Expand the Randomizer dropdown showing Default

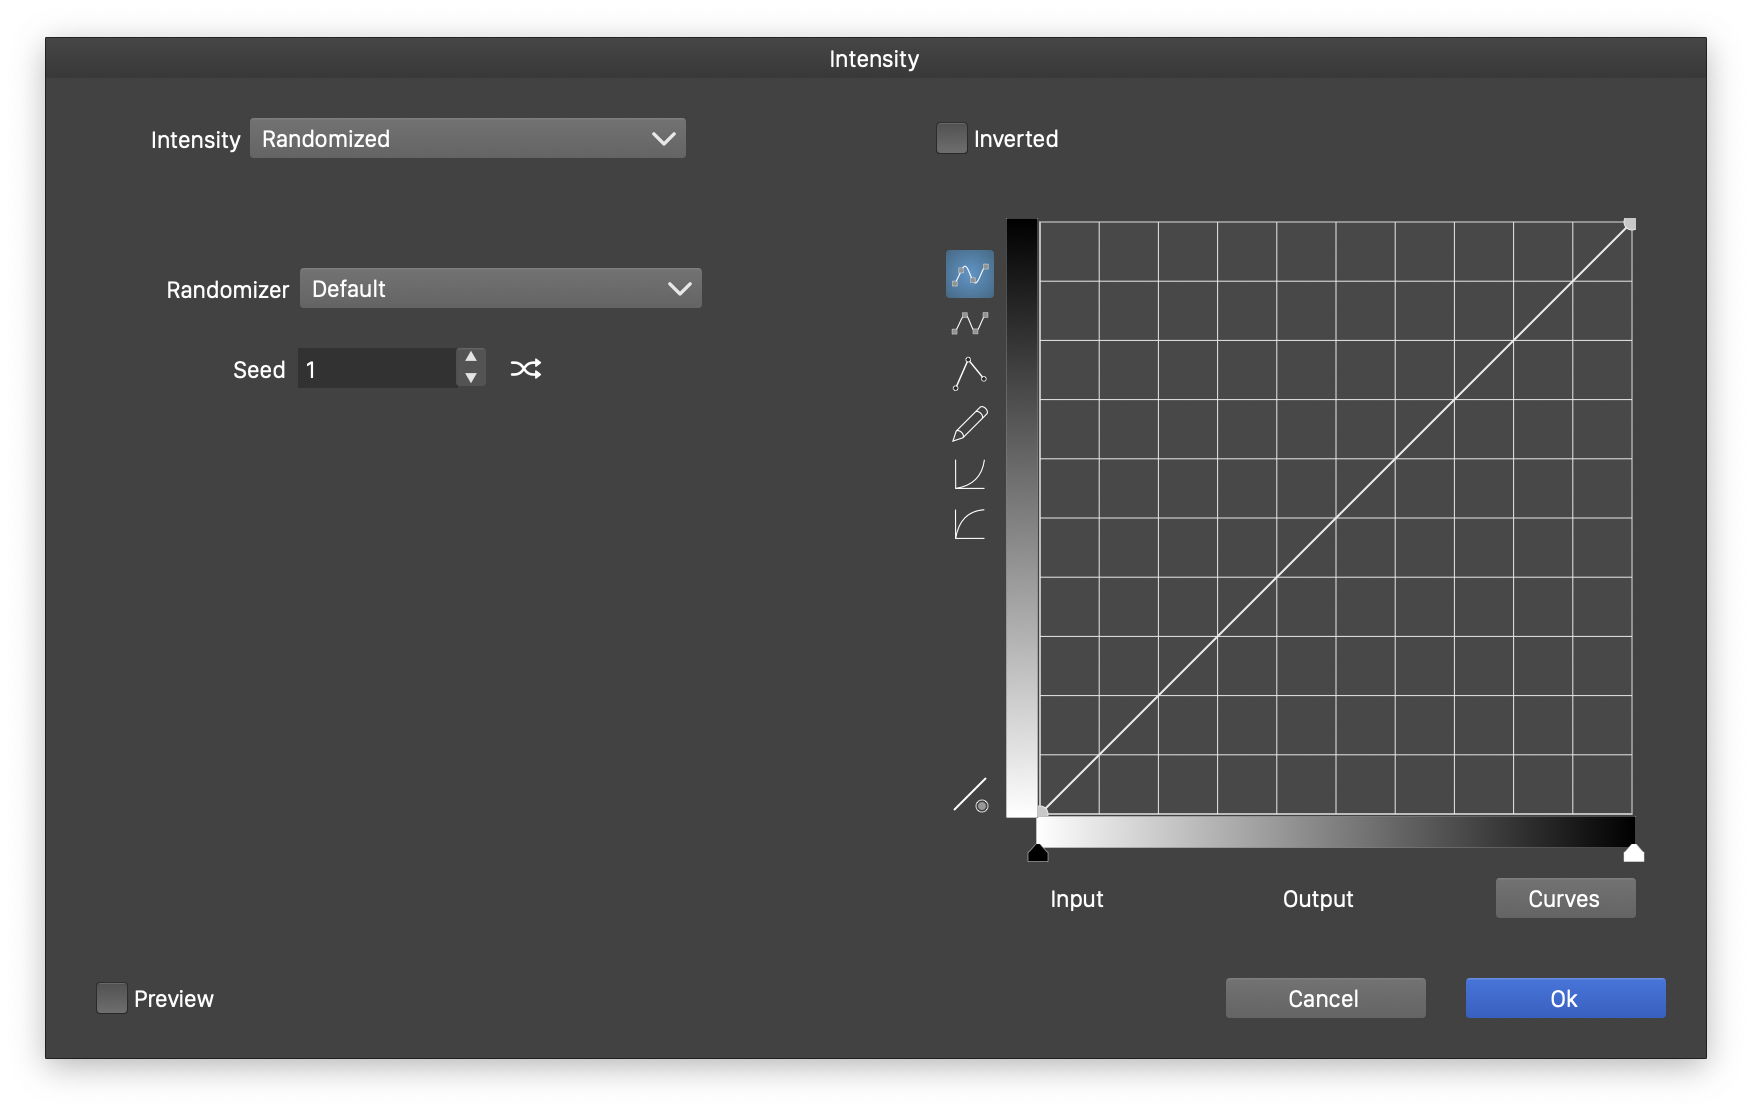point(500,289)
